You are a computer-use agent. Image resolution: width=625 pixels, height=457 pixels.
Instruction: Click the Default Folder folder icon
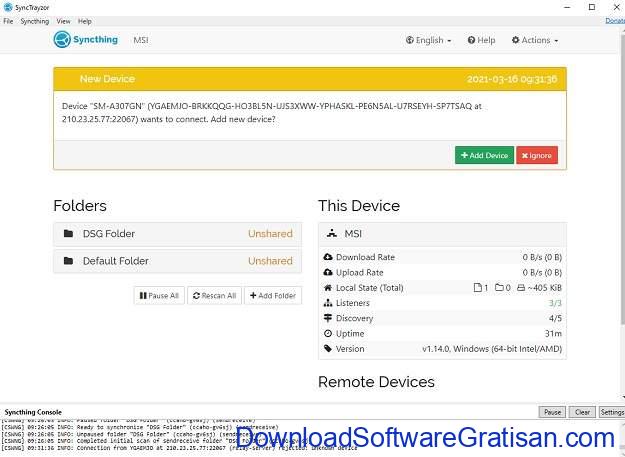[69, 261]
